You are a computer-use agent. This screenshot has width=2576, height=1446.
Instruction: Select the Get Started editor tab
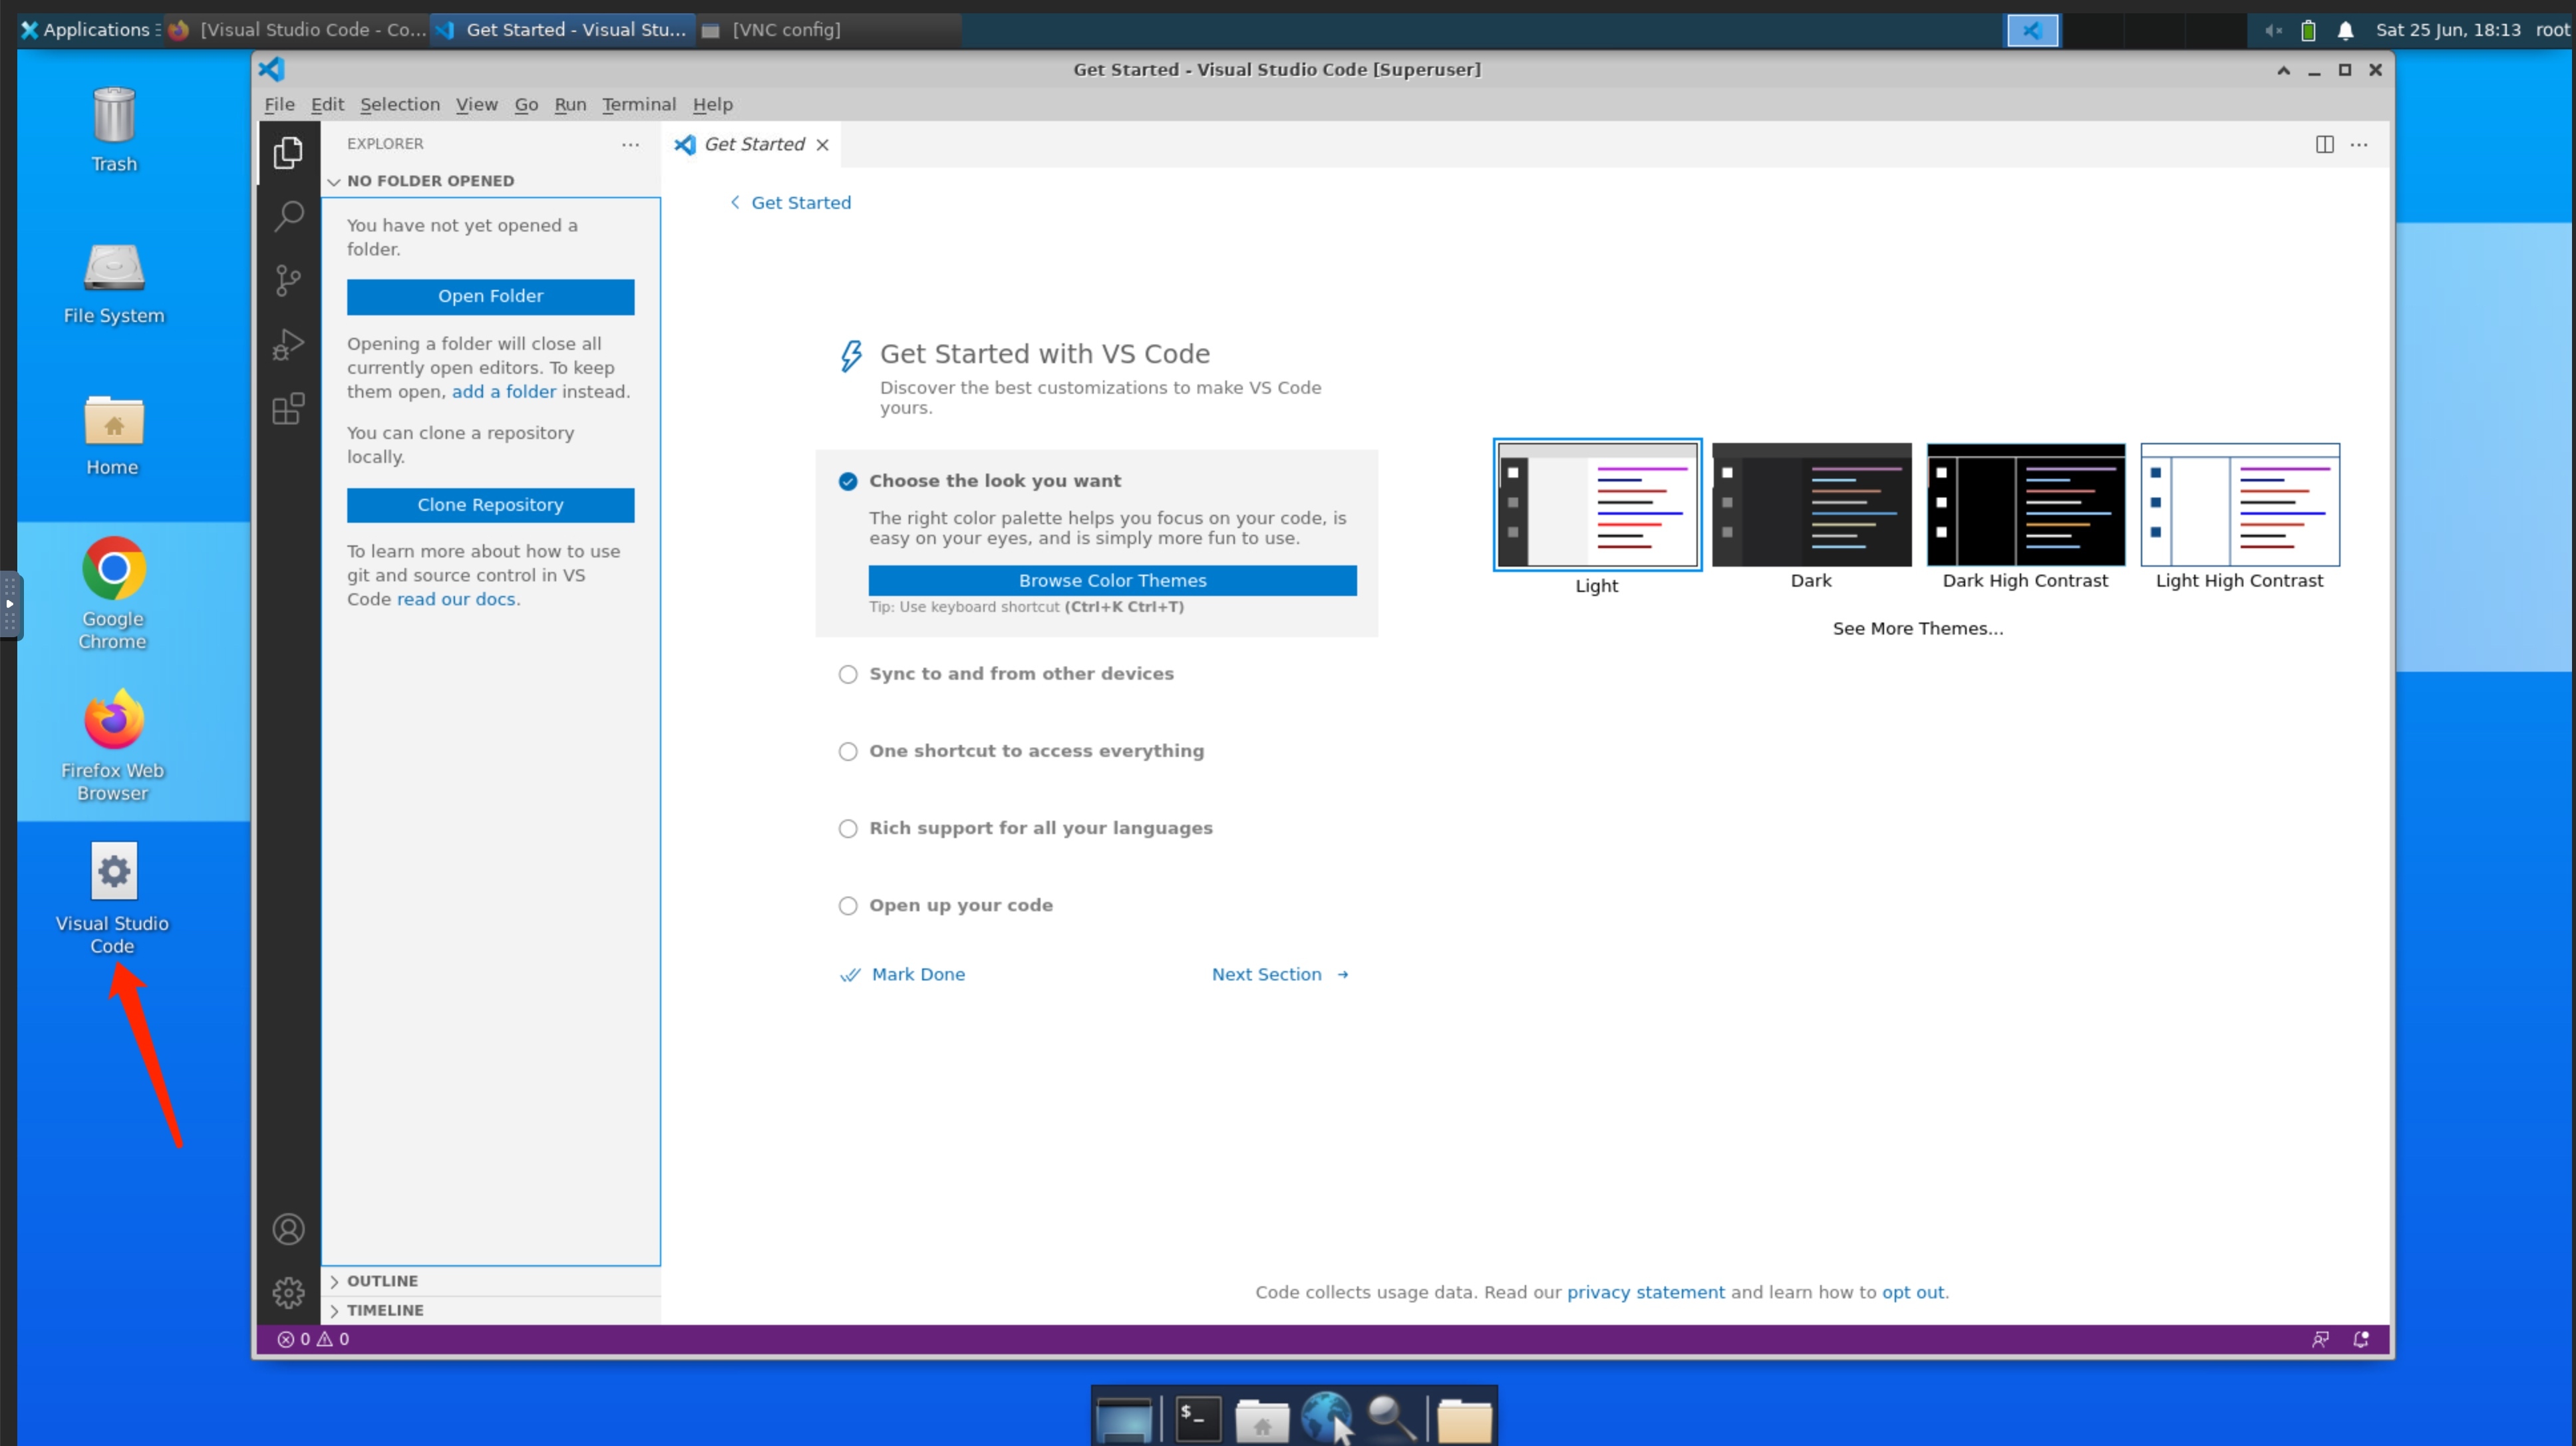(x=752, y=144)
